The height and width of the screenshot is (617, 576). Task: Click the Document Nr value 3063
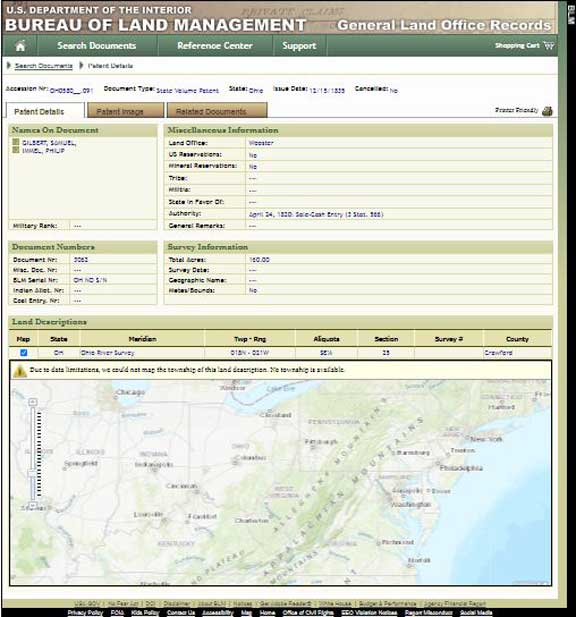[x=81, y=260]
